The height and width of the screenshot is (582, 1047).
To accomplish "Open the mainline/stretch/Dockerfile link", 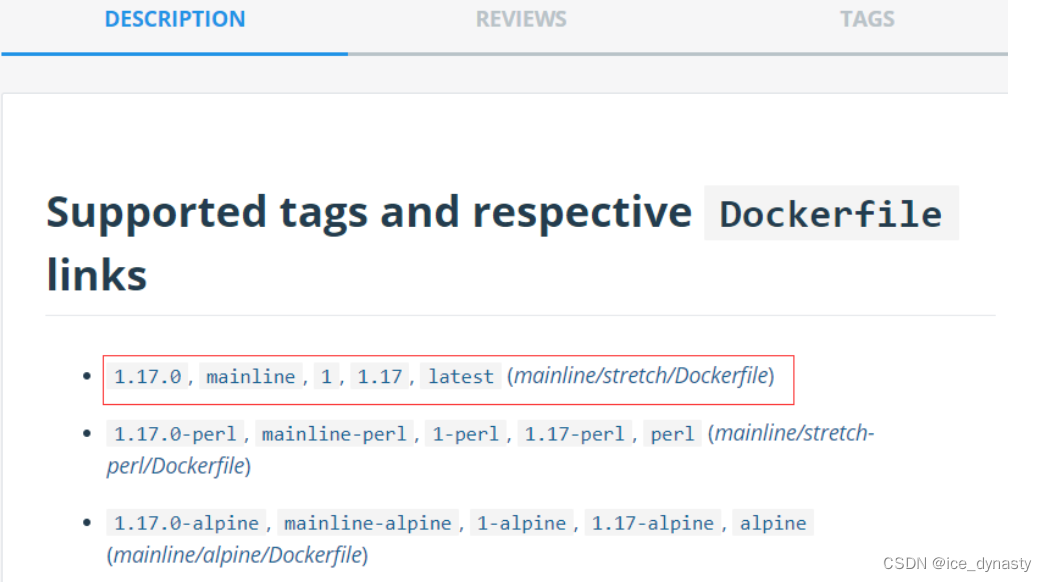I will pos(640,377).
